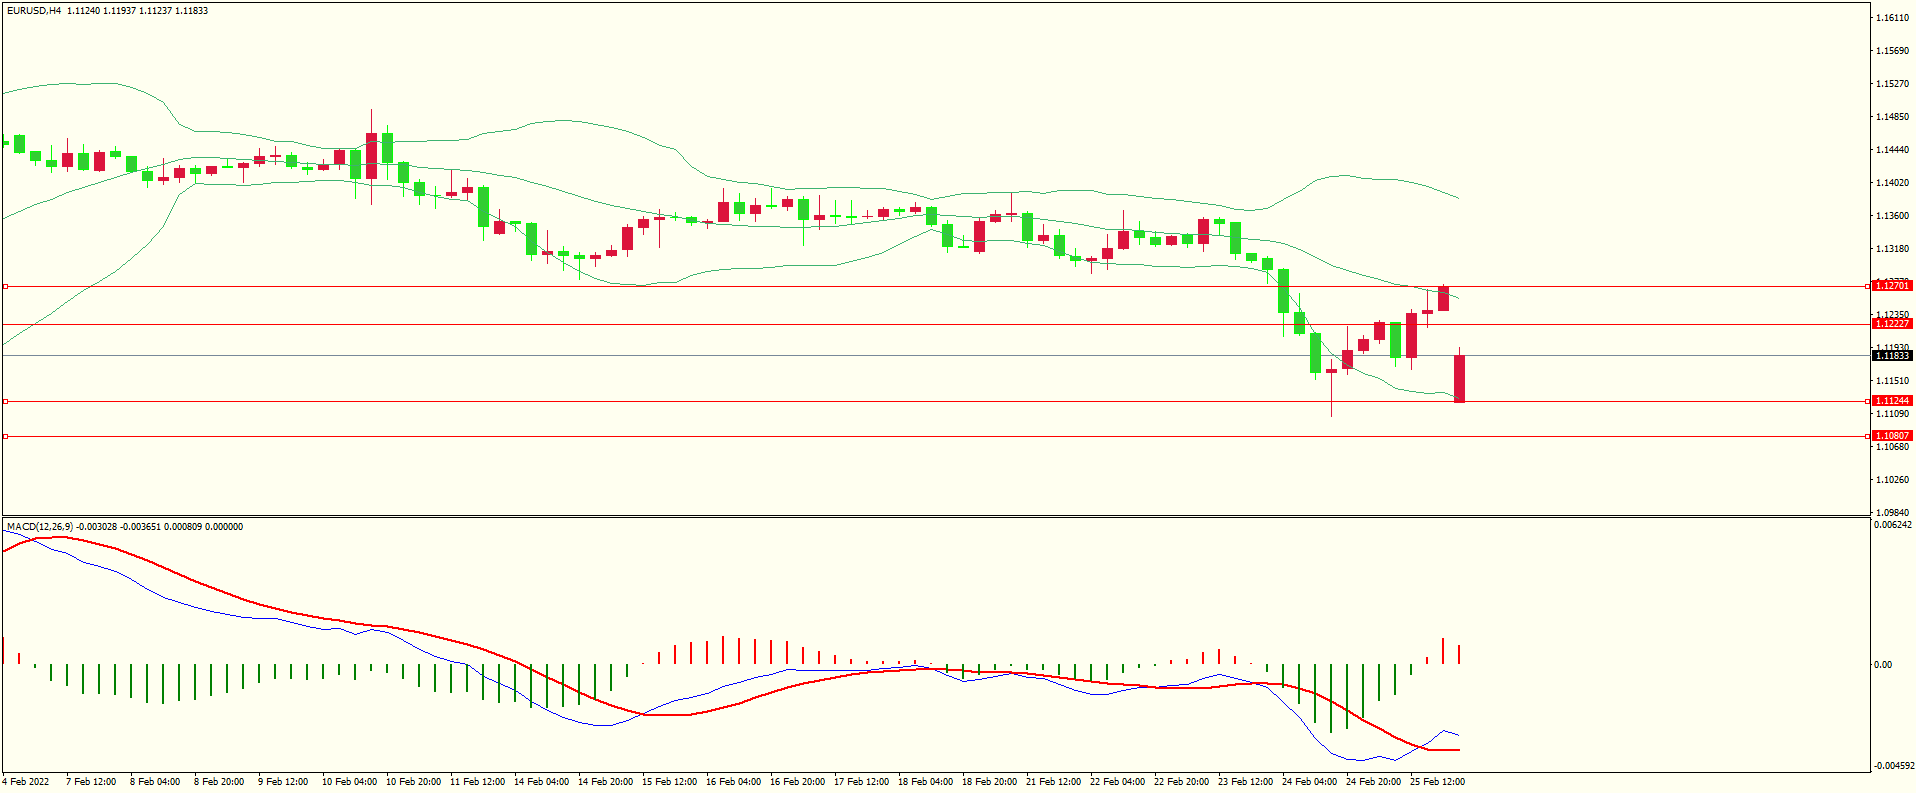Click the latest large red candlestick

[1459, 378]
